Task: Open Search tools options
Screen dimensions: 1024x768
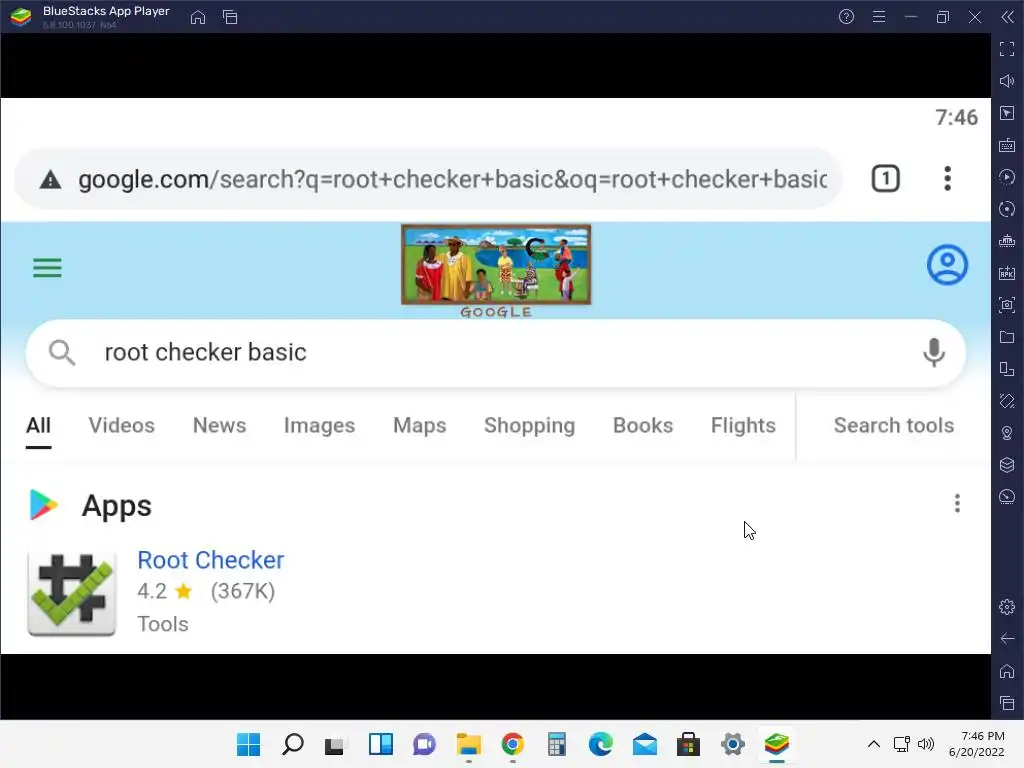Action: tap(894, 426)
